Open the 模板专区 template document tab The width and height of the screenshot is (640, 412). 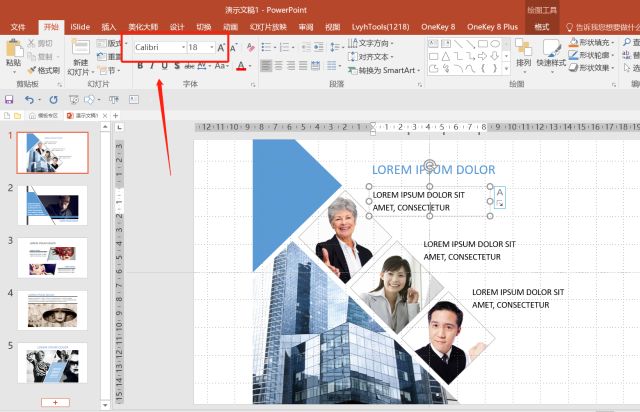44,116
